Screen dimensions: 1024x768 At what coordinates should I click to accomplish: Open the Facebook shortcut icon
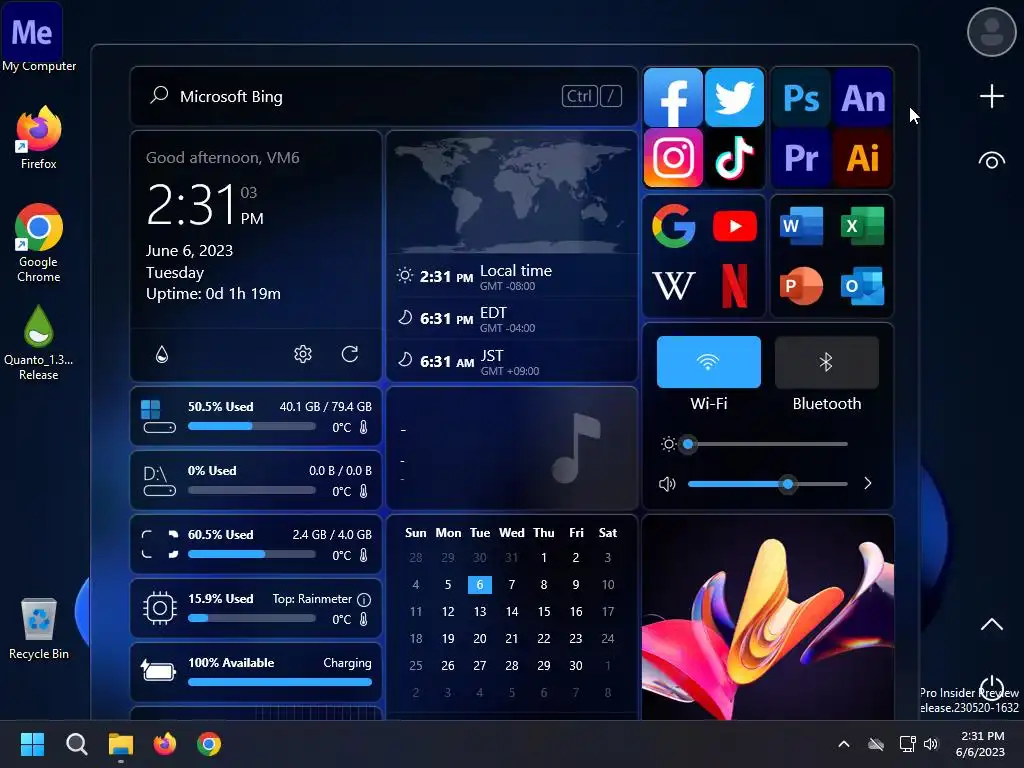click(x=673, y=97)
